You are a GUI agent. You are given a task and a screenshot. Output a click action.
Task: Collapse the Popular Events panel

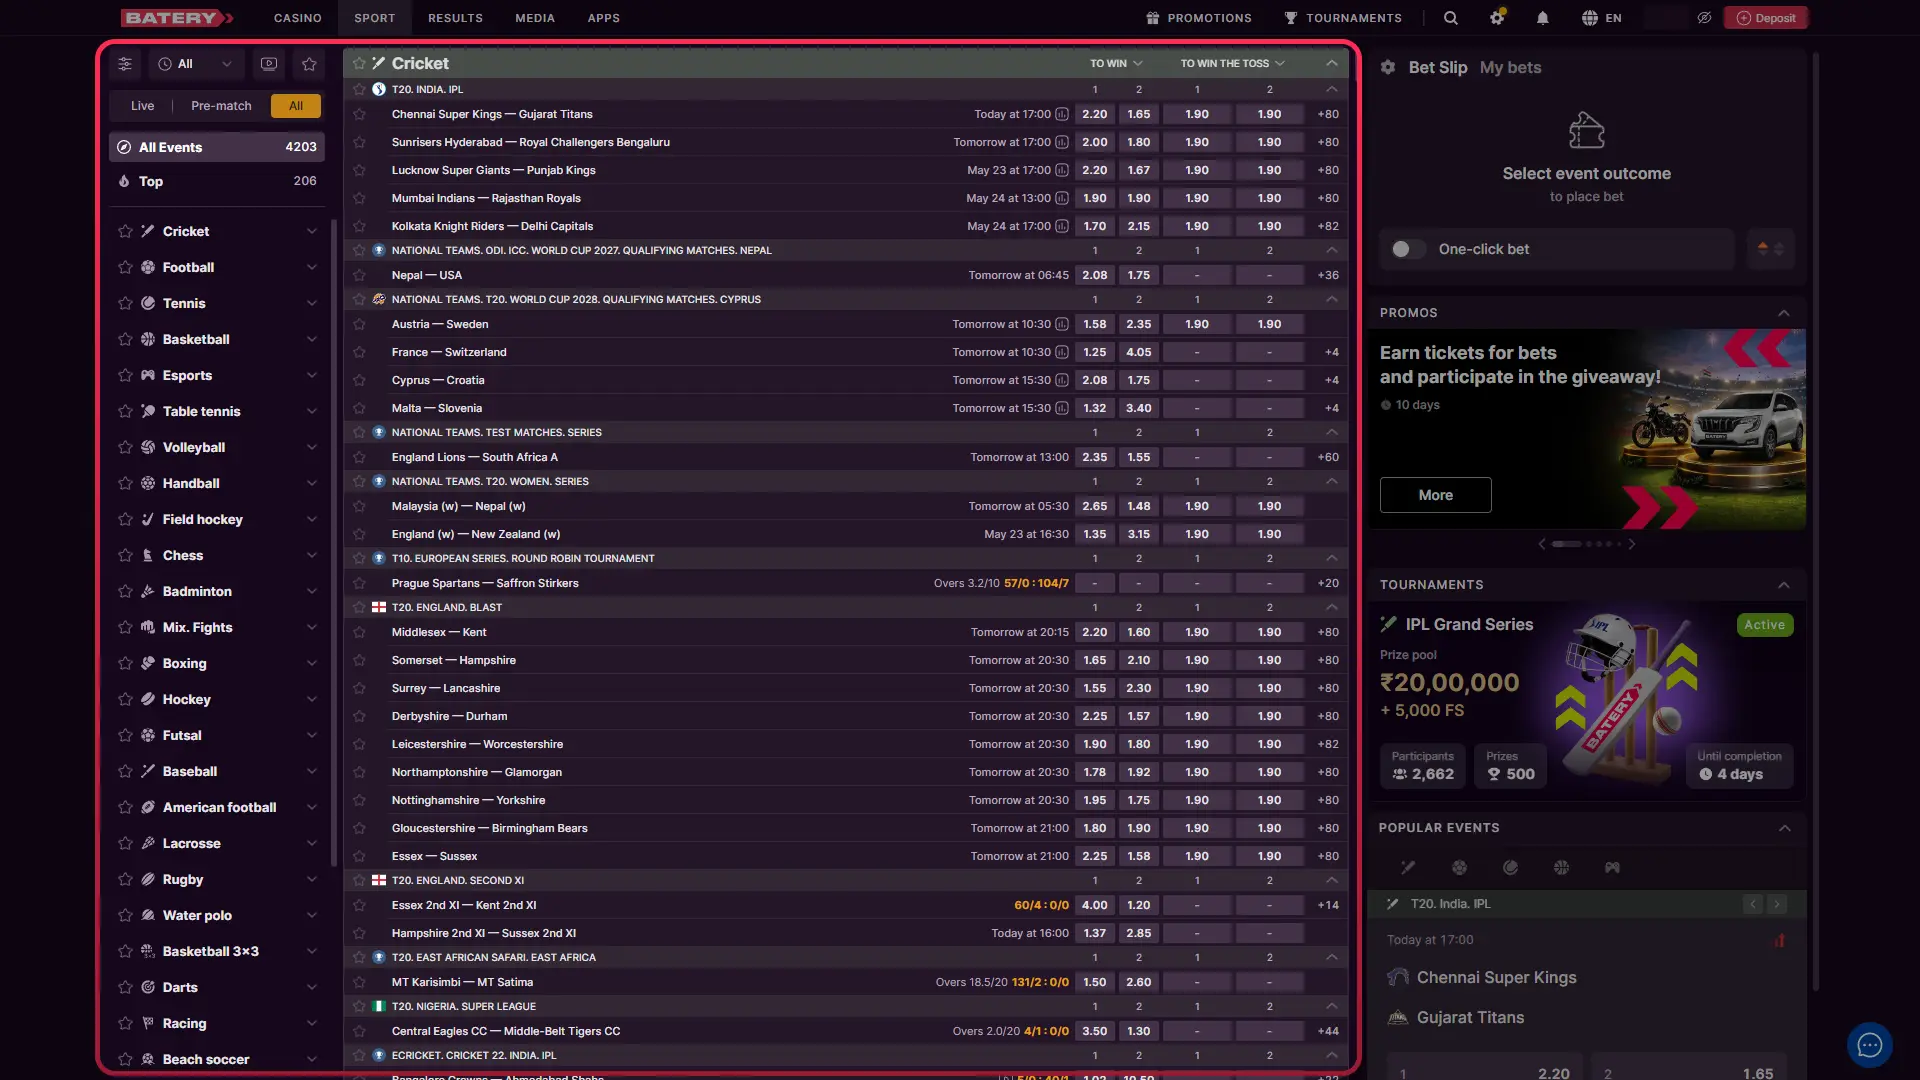1784,828
